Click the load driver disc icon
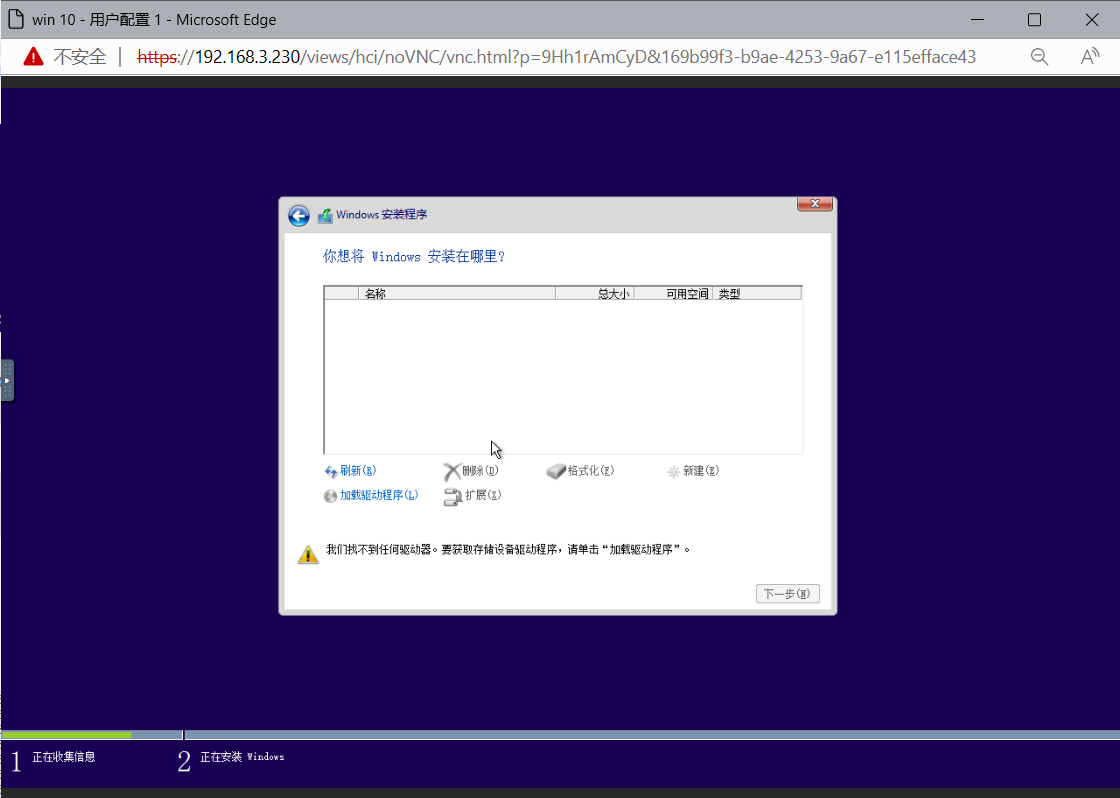The image size is (1120, 798). click(x=330, y=497)
